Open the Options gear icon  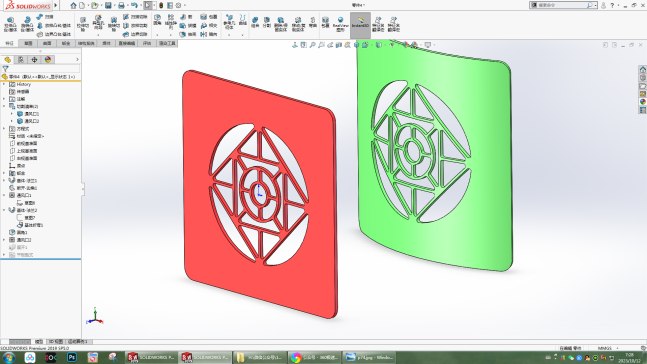pos(178,5)
